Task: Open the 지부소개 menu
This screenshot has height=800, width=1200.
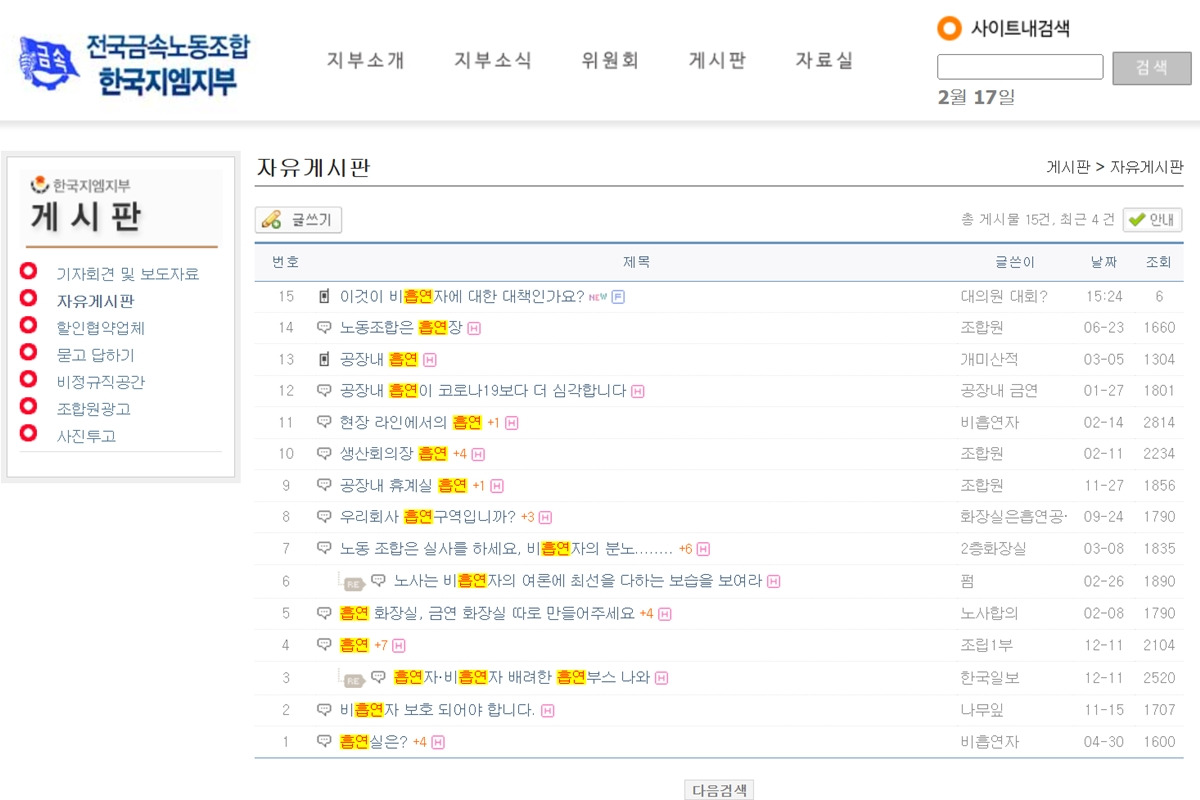Action: click(x=366, y=60)
